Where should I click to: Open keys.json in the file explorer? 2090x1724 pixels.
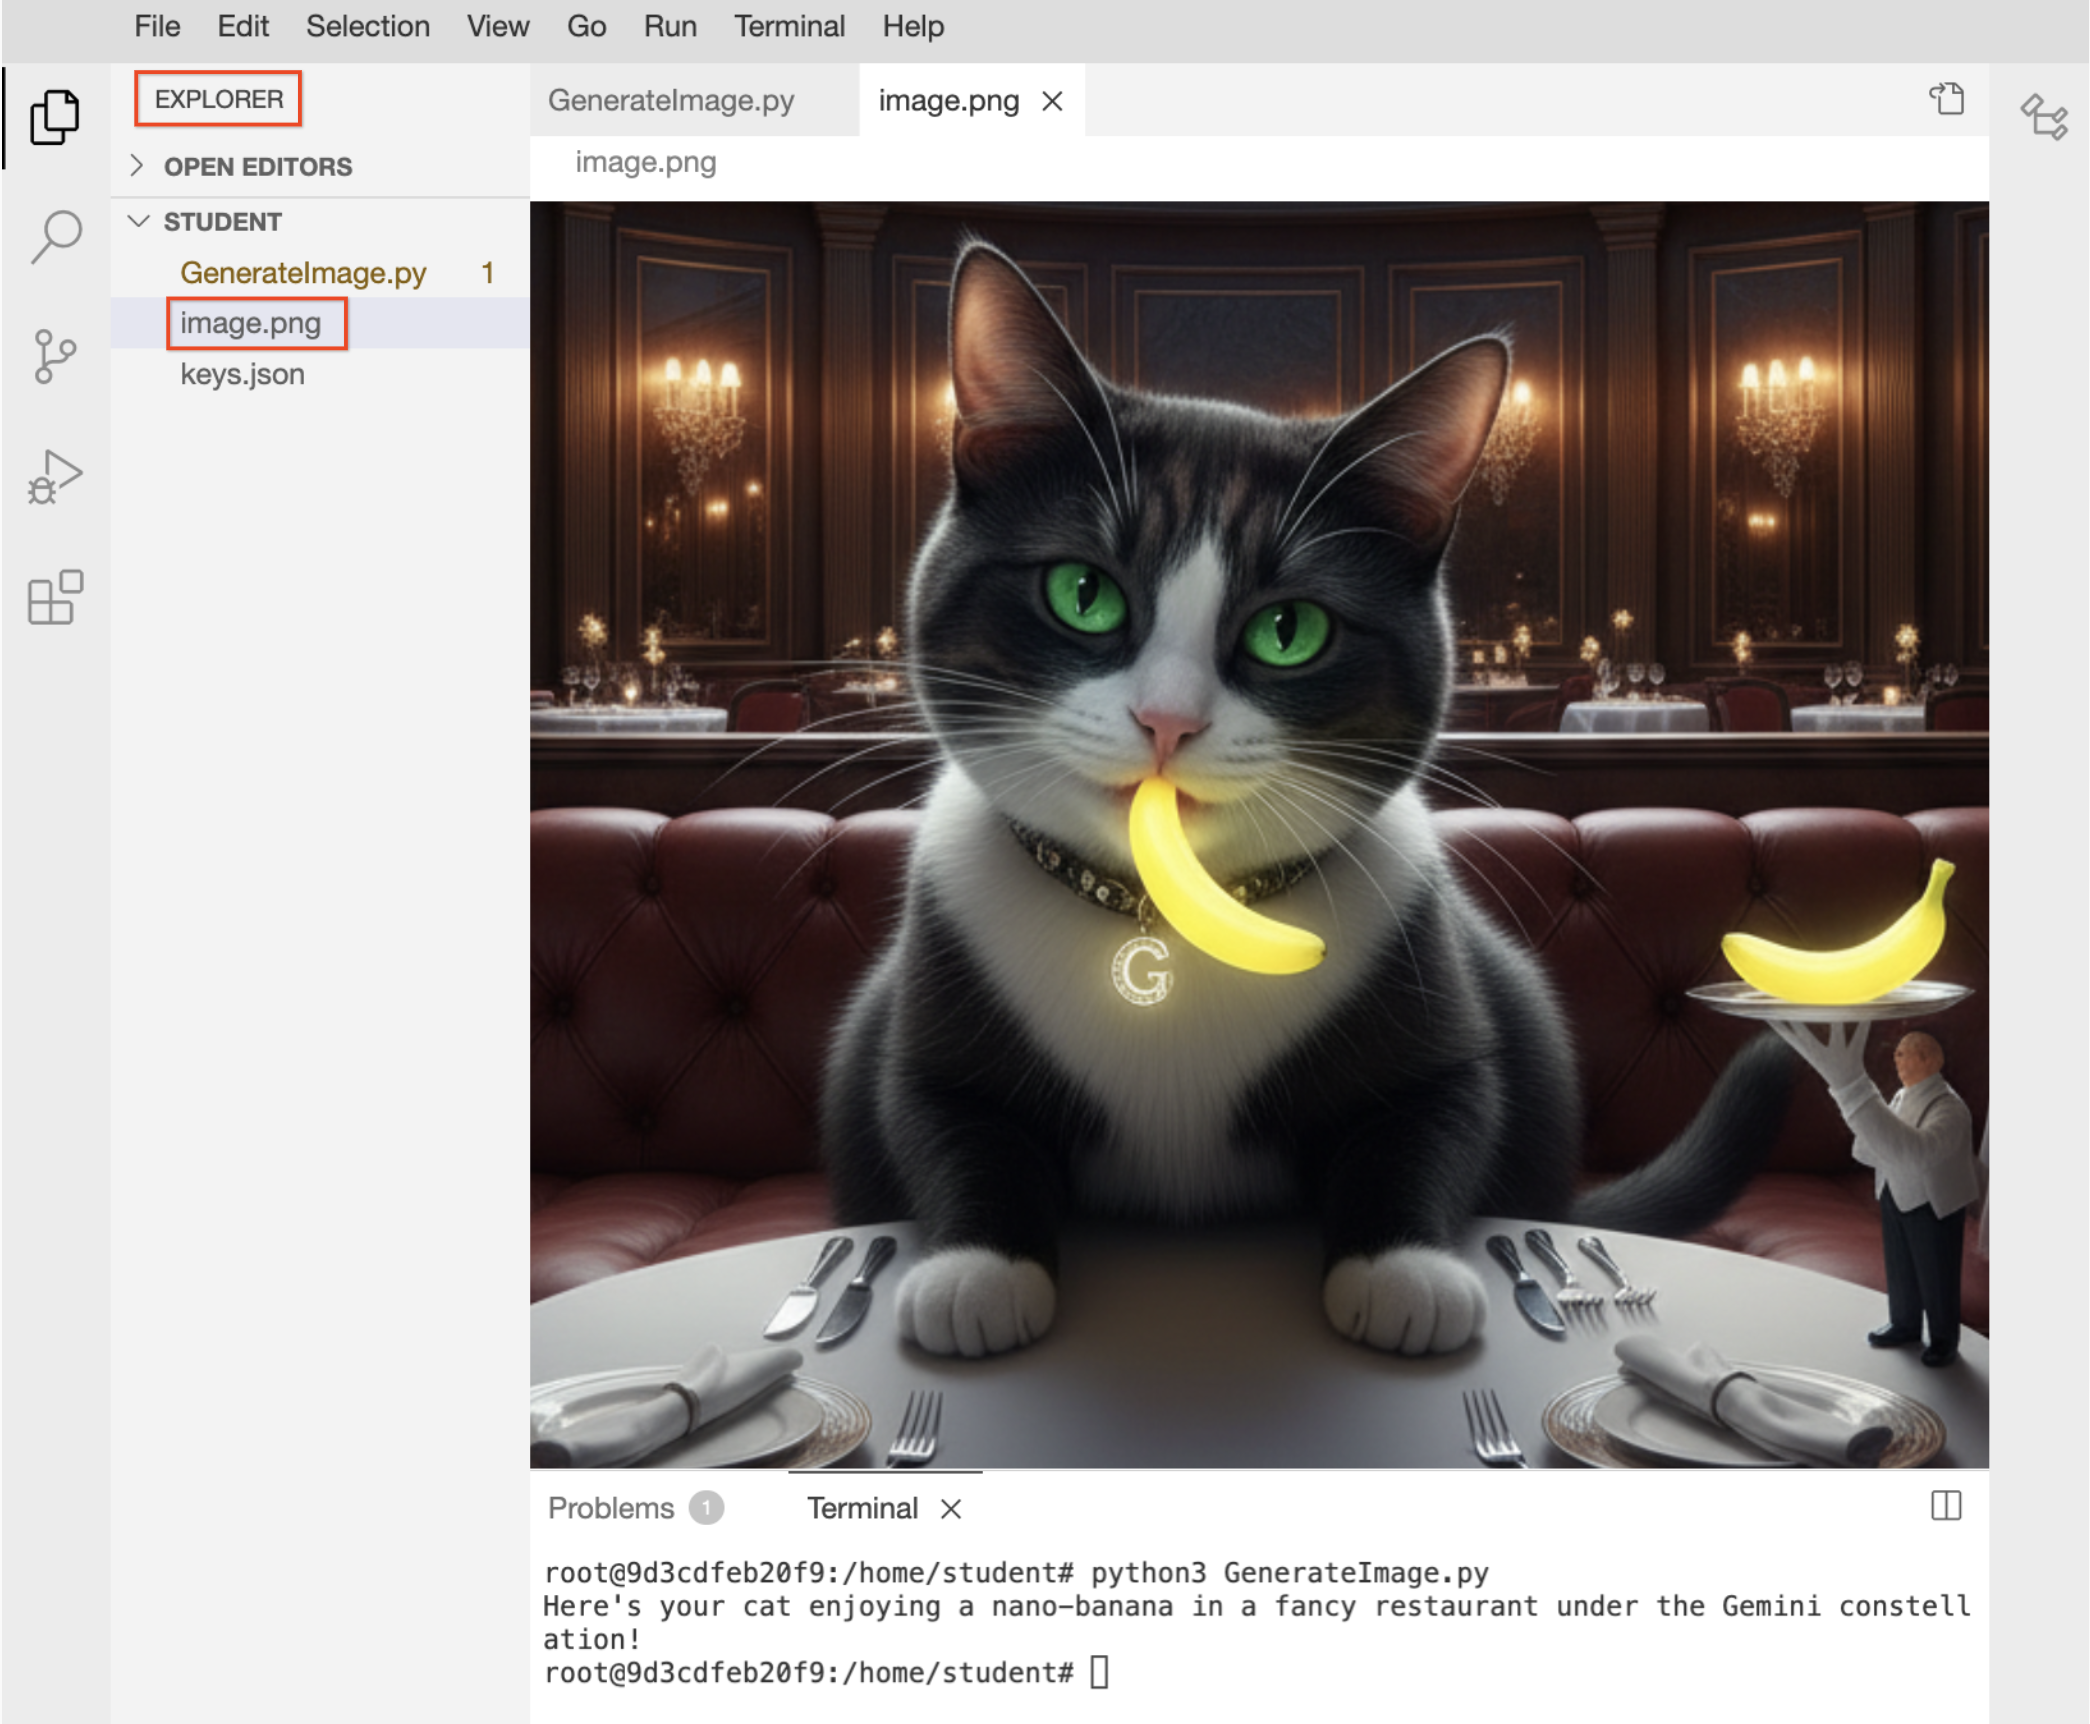point(242,374)
